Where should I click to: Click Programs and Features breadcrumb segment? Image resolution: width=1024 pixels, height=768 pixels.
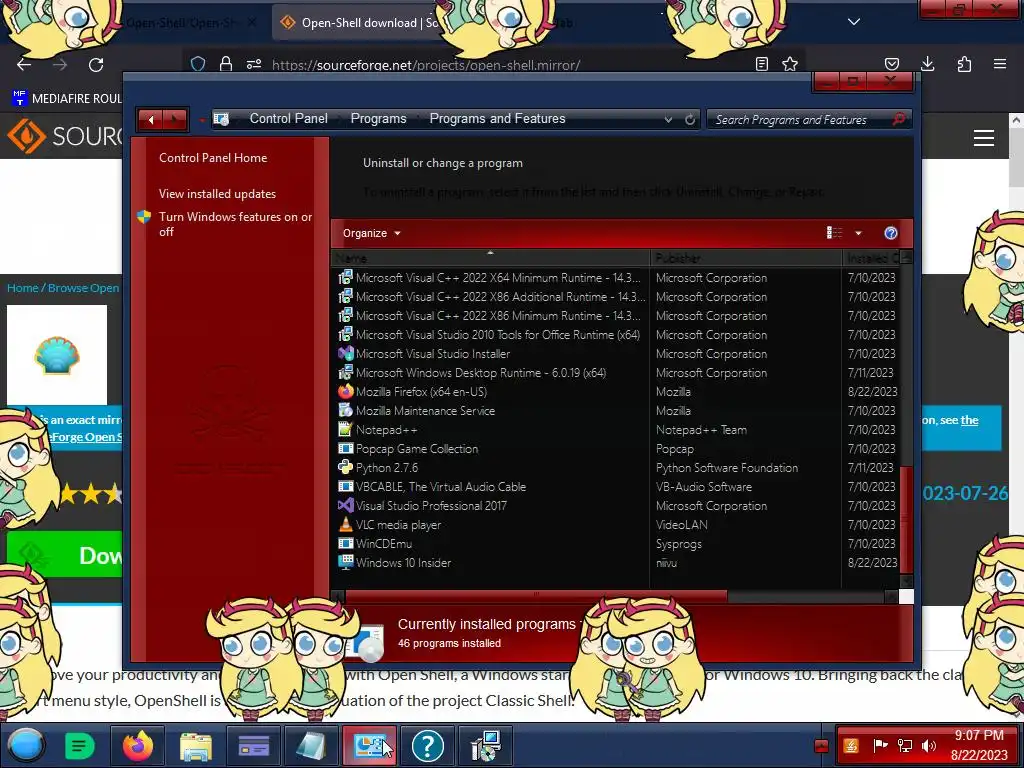[x=497, y=118]
